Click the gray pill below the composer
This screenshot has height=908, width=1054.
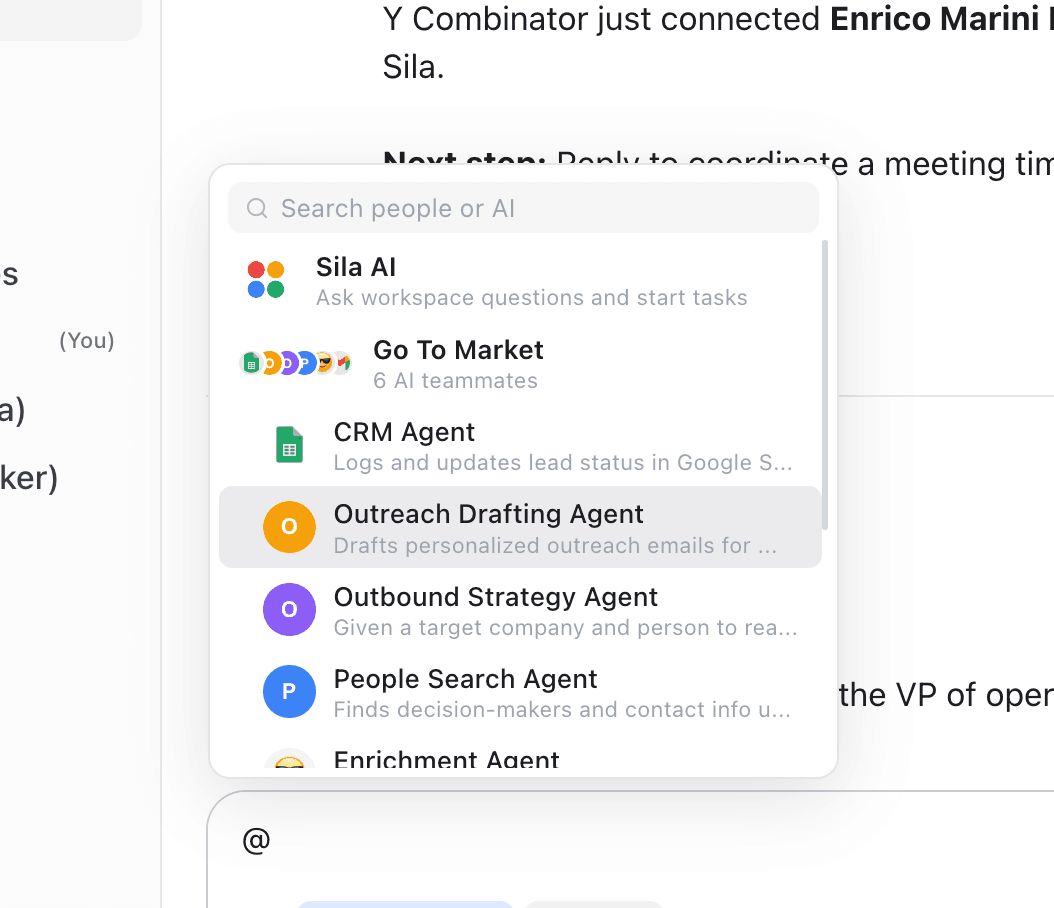(594, 902)
